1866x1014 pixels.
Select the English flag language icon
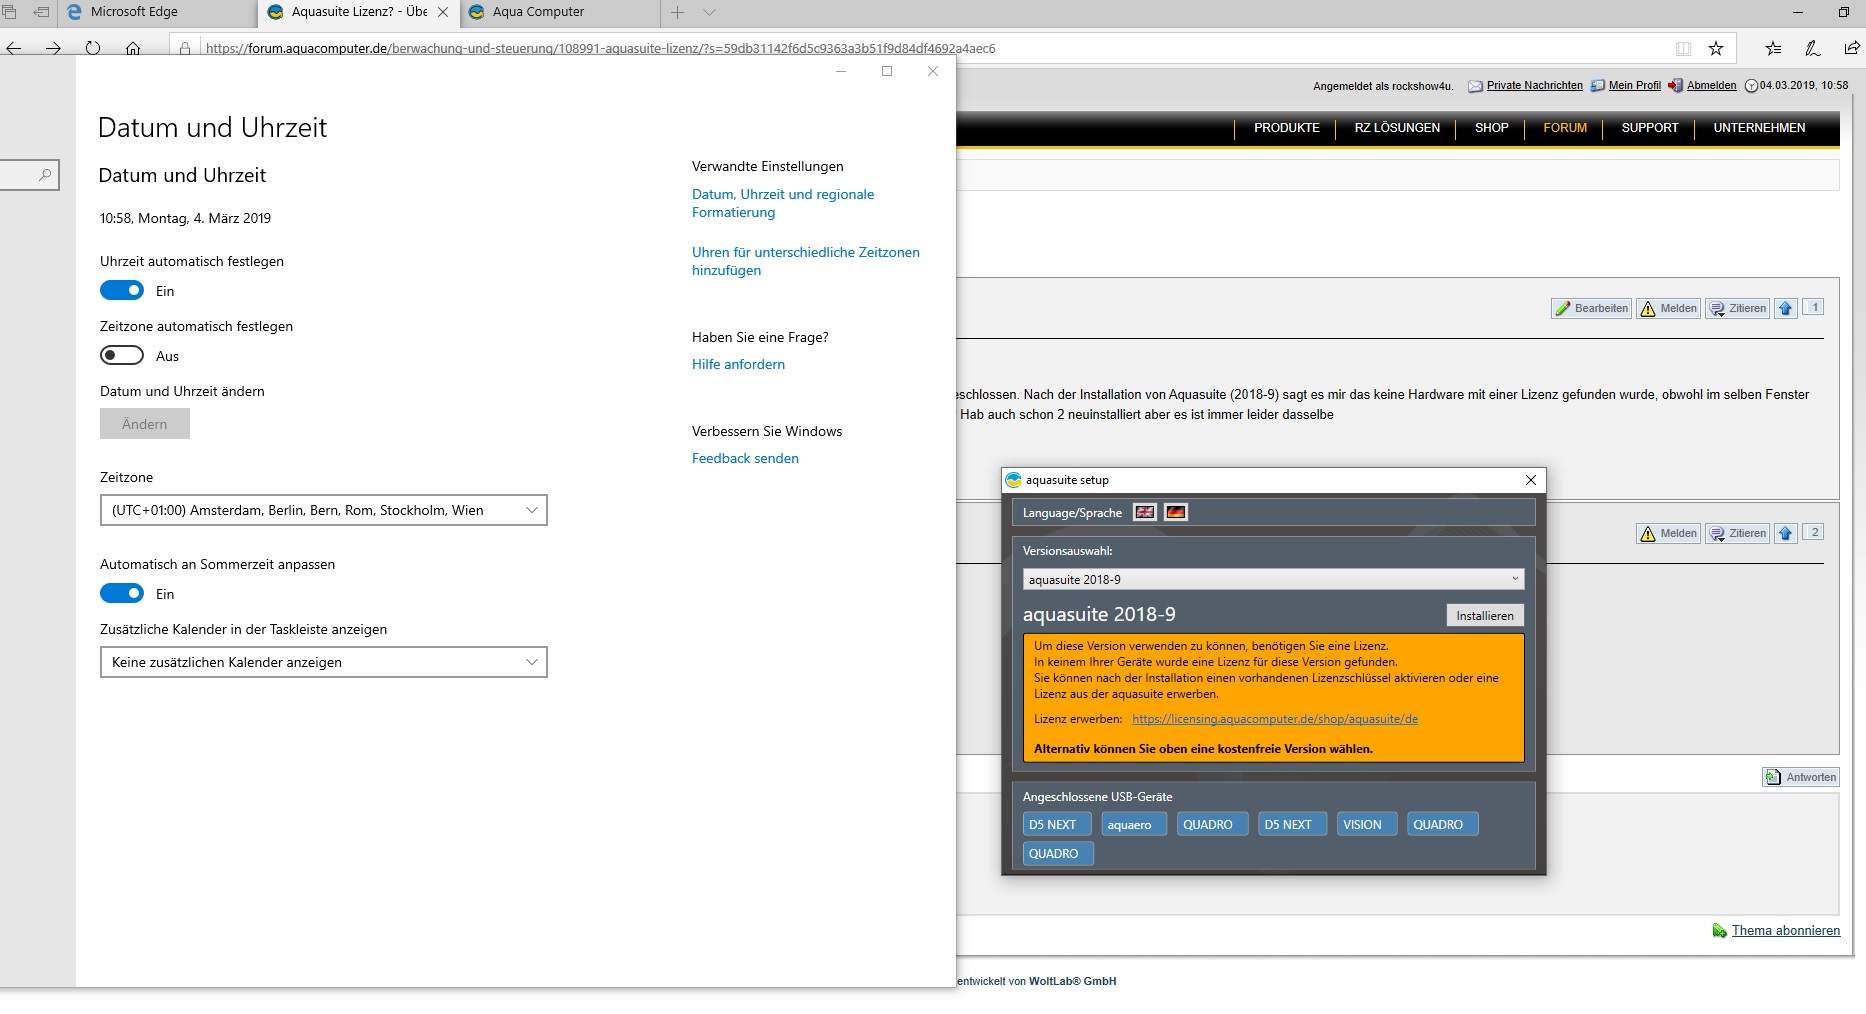point(1144,512)
